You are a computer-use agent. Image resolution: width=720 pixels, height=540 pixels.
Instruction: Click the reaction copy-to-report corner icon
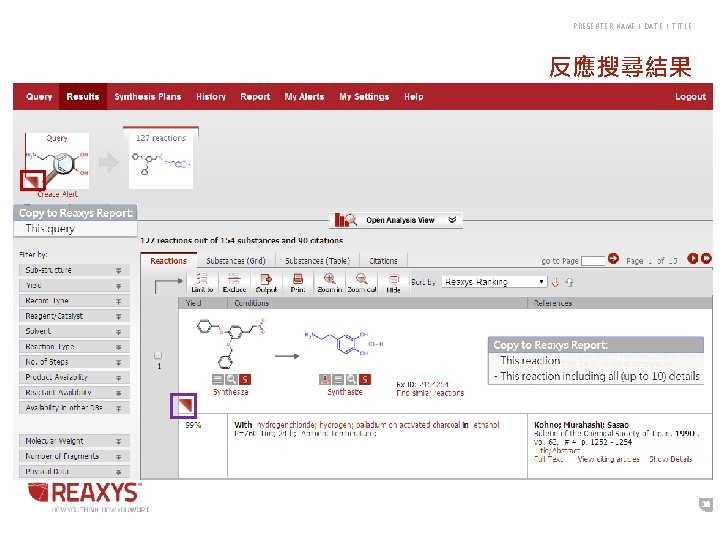tap(184, 405)
